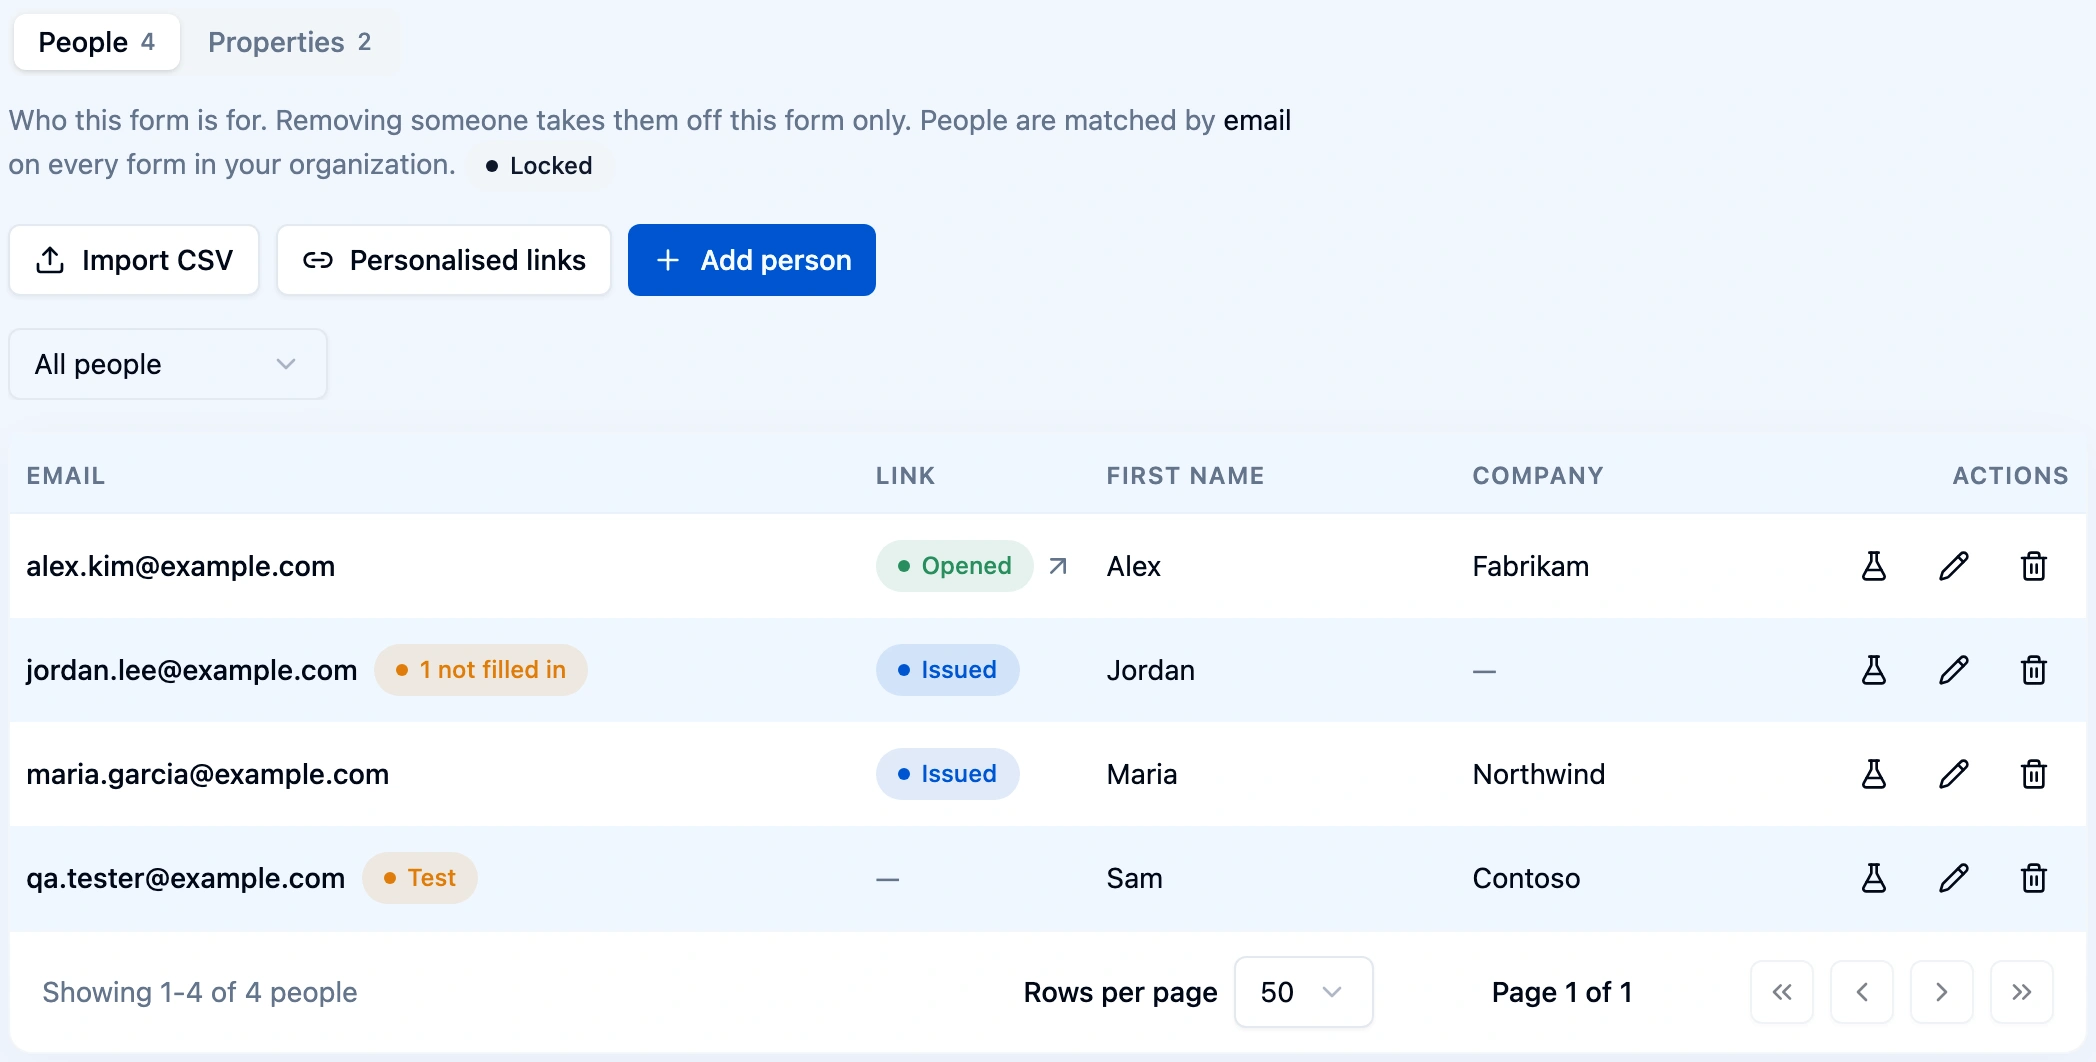
Task: Edit alex.kim@example.com with the pencil icon
Action: coord(1954,566)
